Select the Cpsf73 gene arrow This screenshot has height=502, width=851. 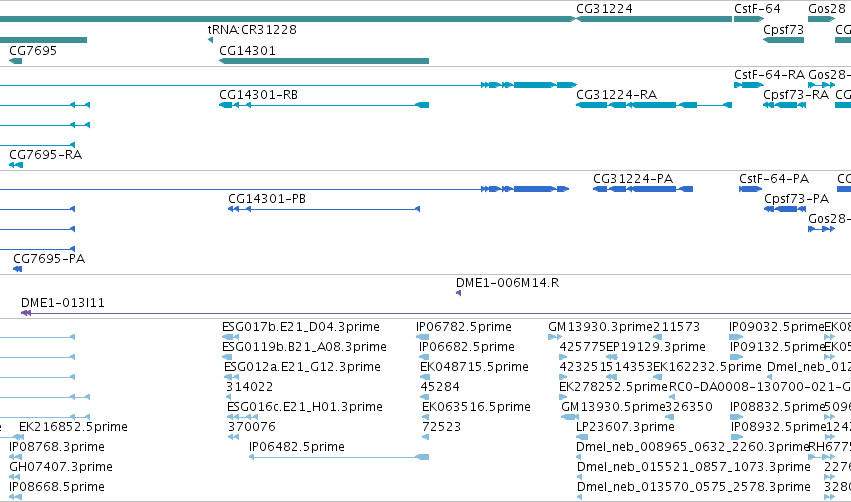pos(783,40)
